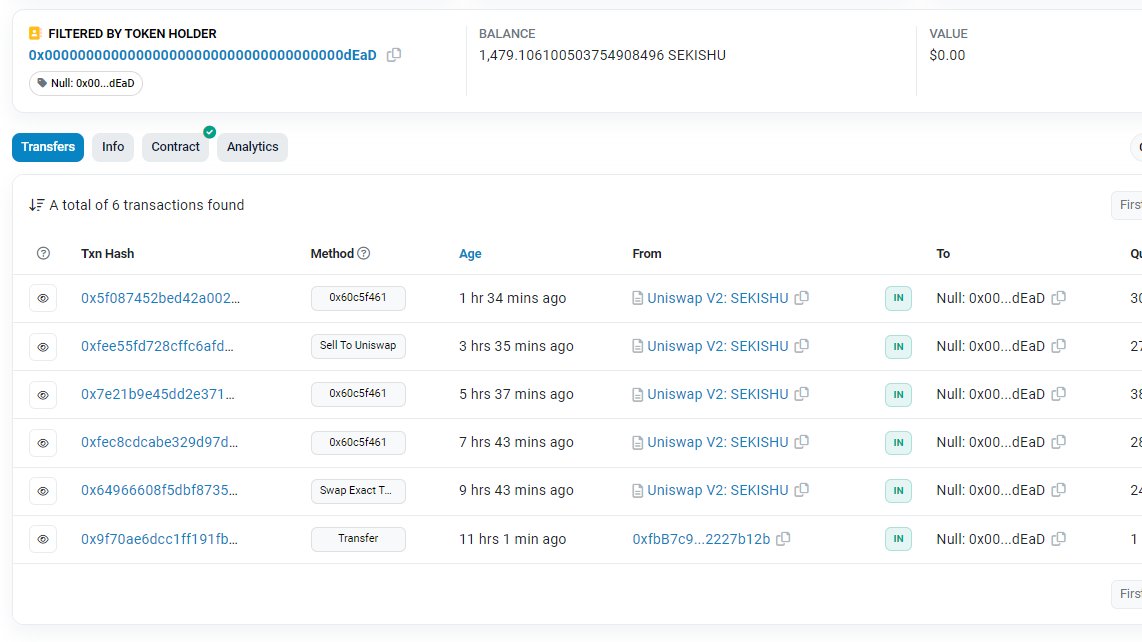The width and height of the screenshot is (1142, 642).
Task: Open Uniswap V2: SEKISHU in 3 hrs 35 mins row
Action: point(717,346)
